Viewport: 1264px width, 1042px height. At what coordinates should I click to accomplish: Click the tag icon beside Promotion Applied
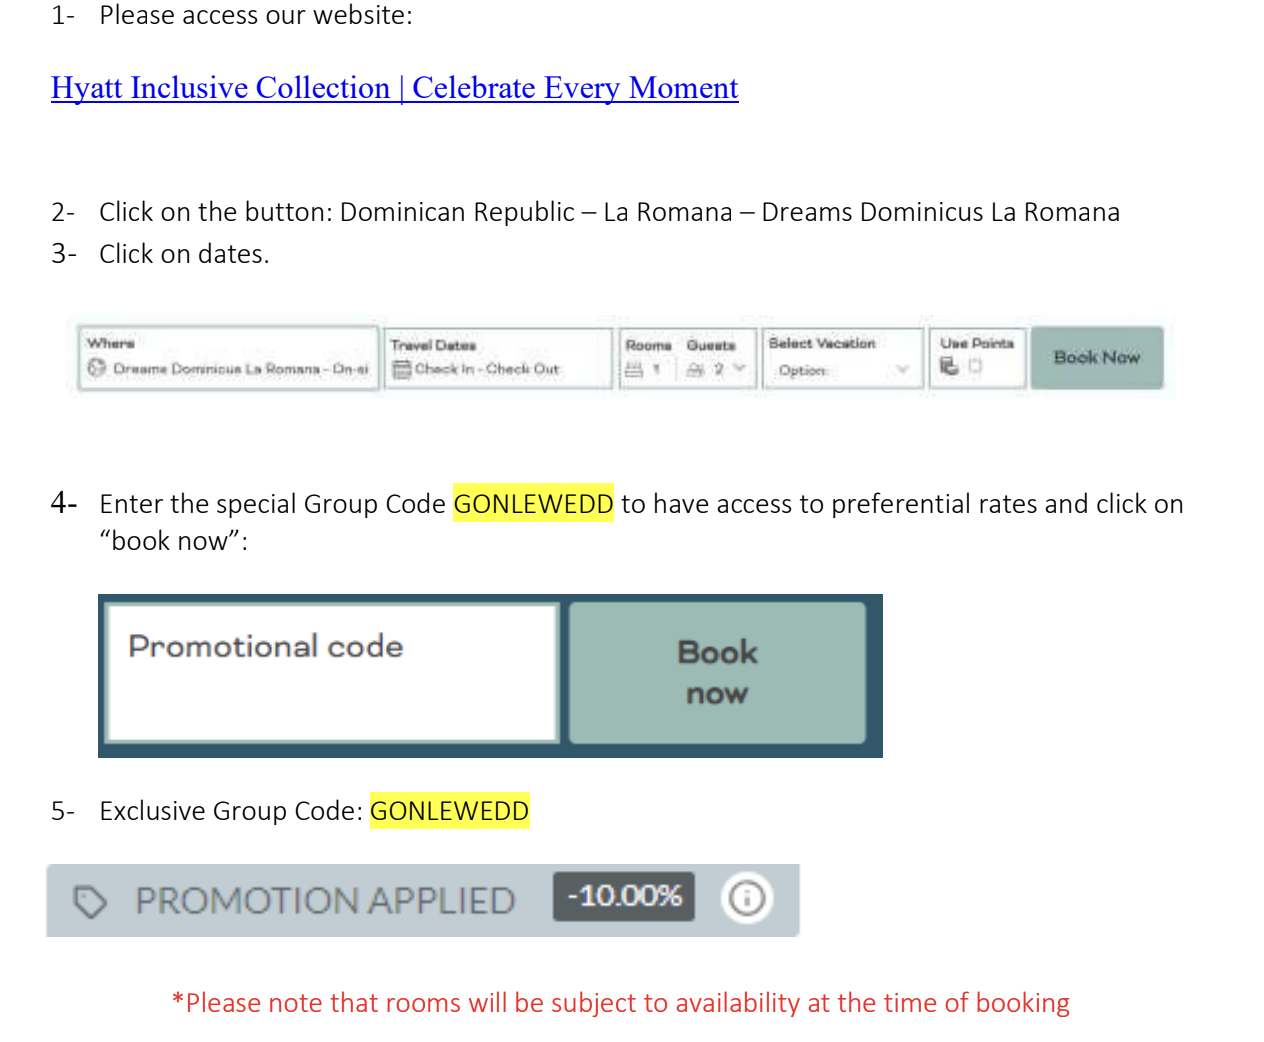click(90, 901)
